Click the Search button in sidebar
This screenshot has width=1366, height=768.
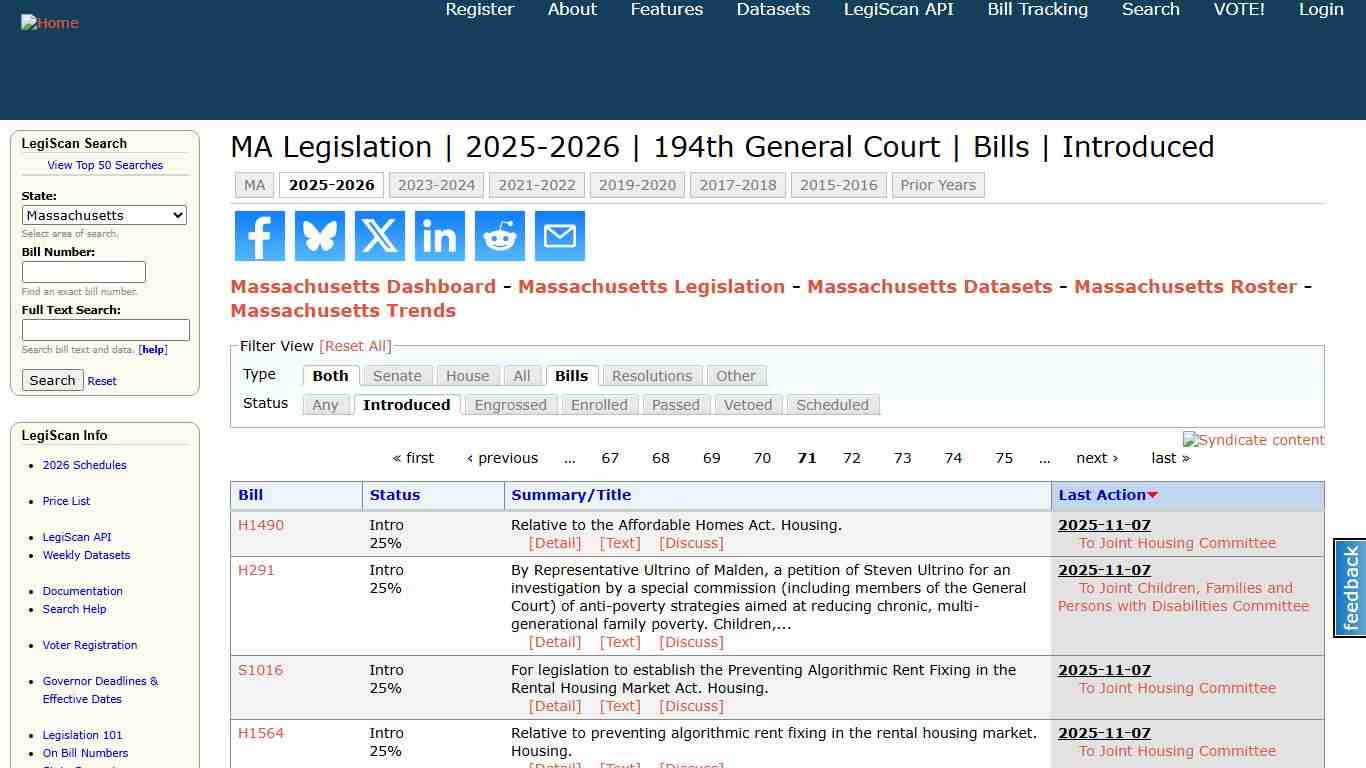[52, 380]
